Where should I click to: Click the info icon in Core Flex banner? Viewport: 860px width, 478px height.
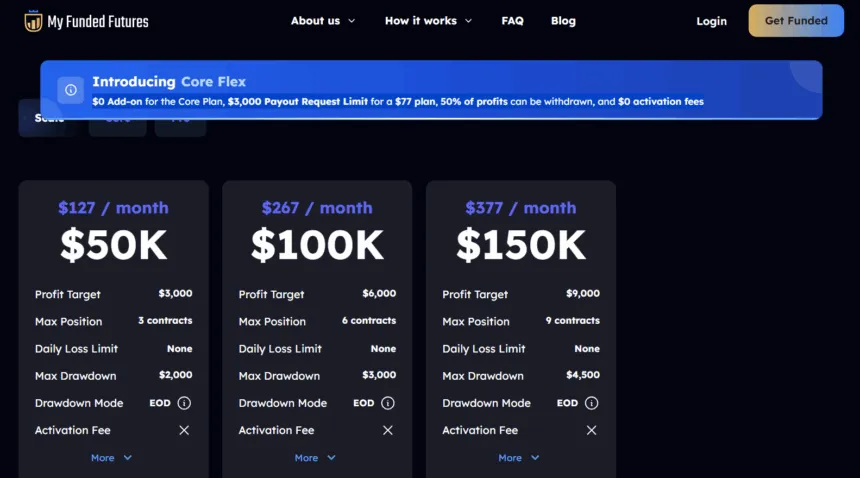(x=70, y=89)
